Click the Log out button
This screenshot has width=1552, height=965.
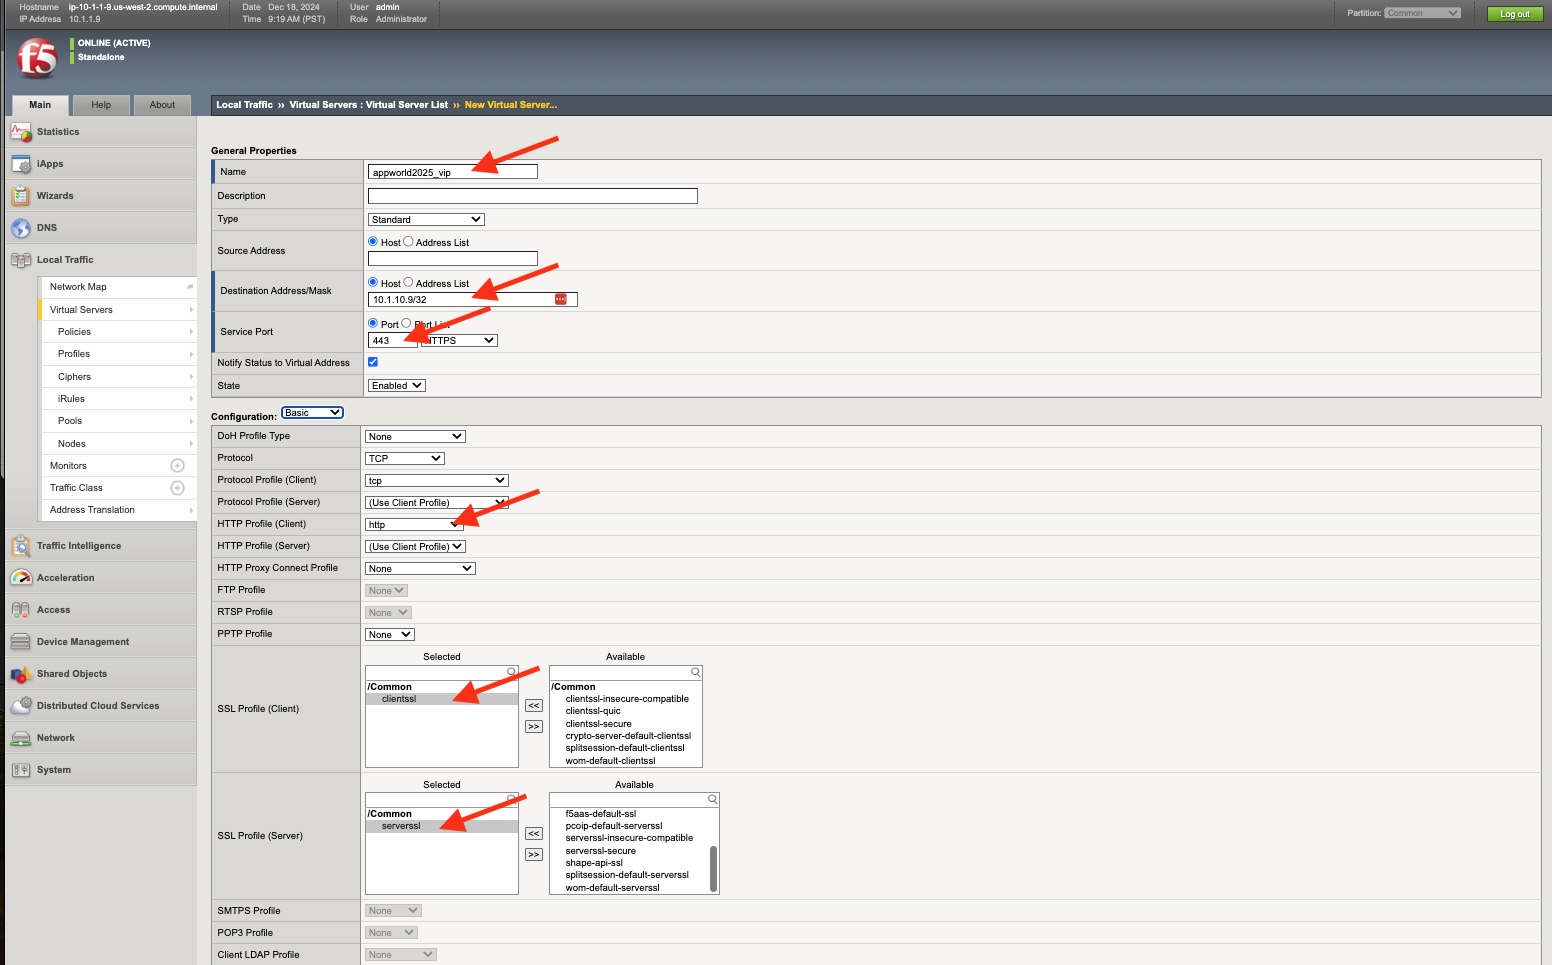click(x=1515, y=14)
